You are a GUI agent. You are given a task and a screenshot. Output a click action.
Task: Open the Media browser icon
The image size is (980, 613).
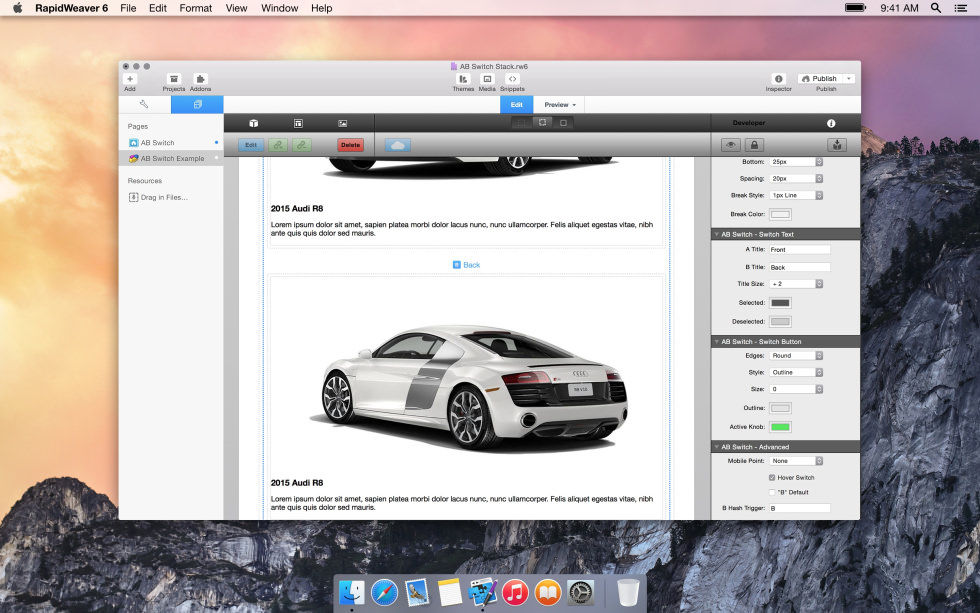pyautogui.click(x=487, y=79)
